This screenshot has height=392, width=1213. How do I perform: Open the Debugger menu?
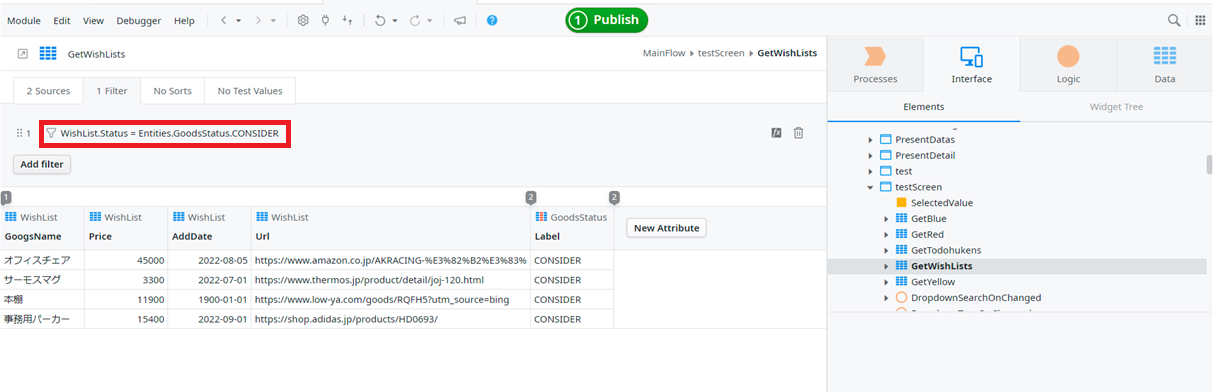pyautogui.click(x=138, y=20)
